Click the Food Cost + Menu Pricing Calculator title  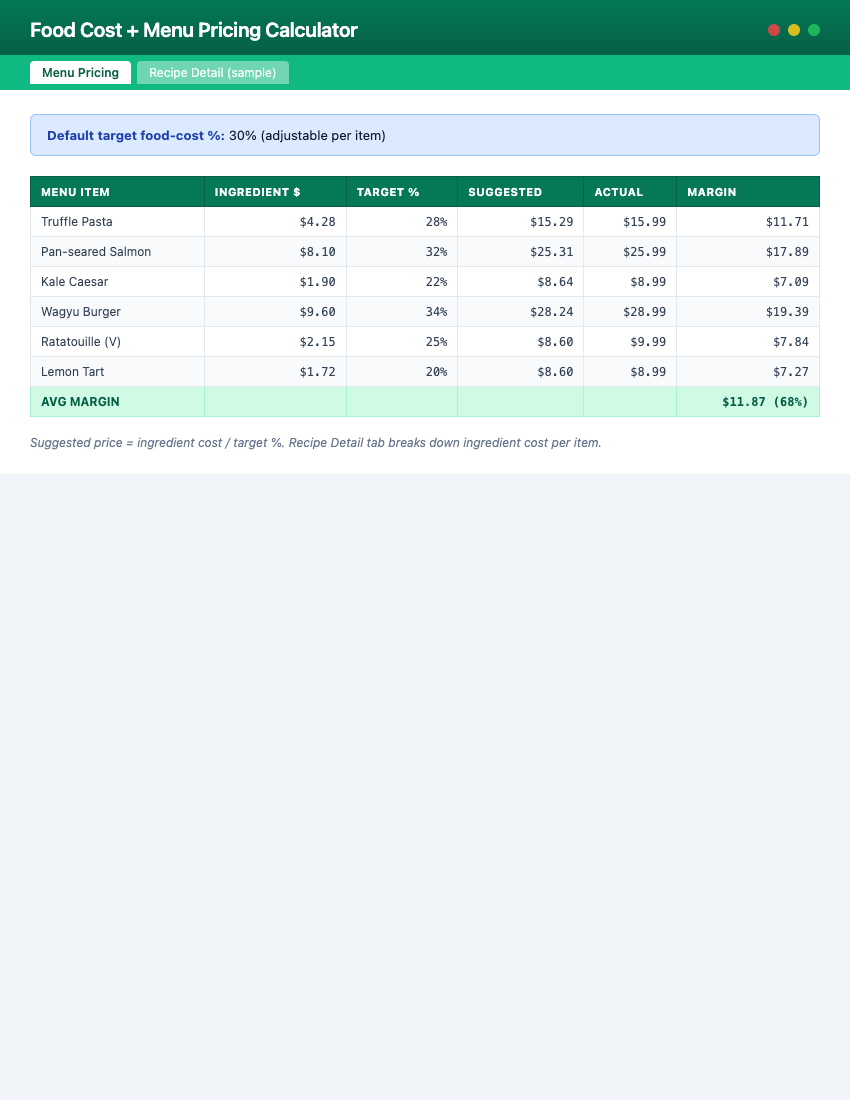[x=194, y=30]
